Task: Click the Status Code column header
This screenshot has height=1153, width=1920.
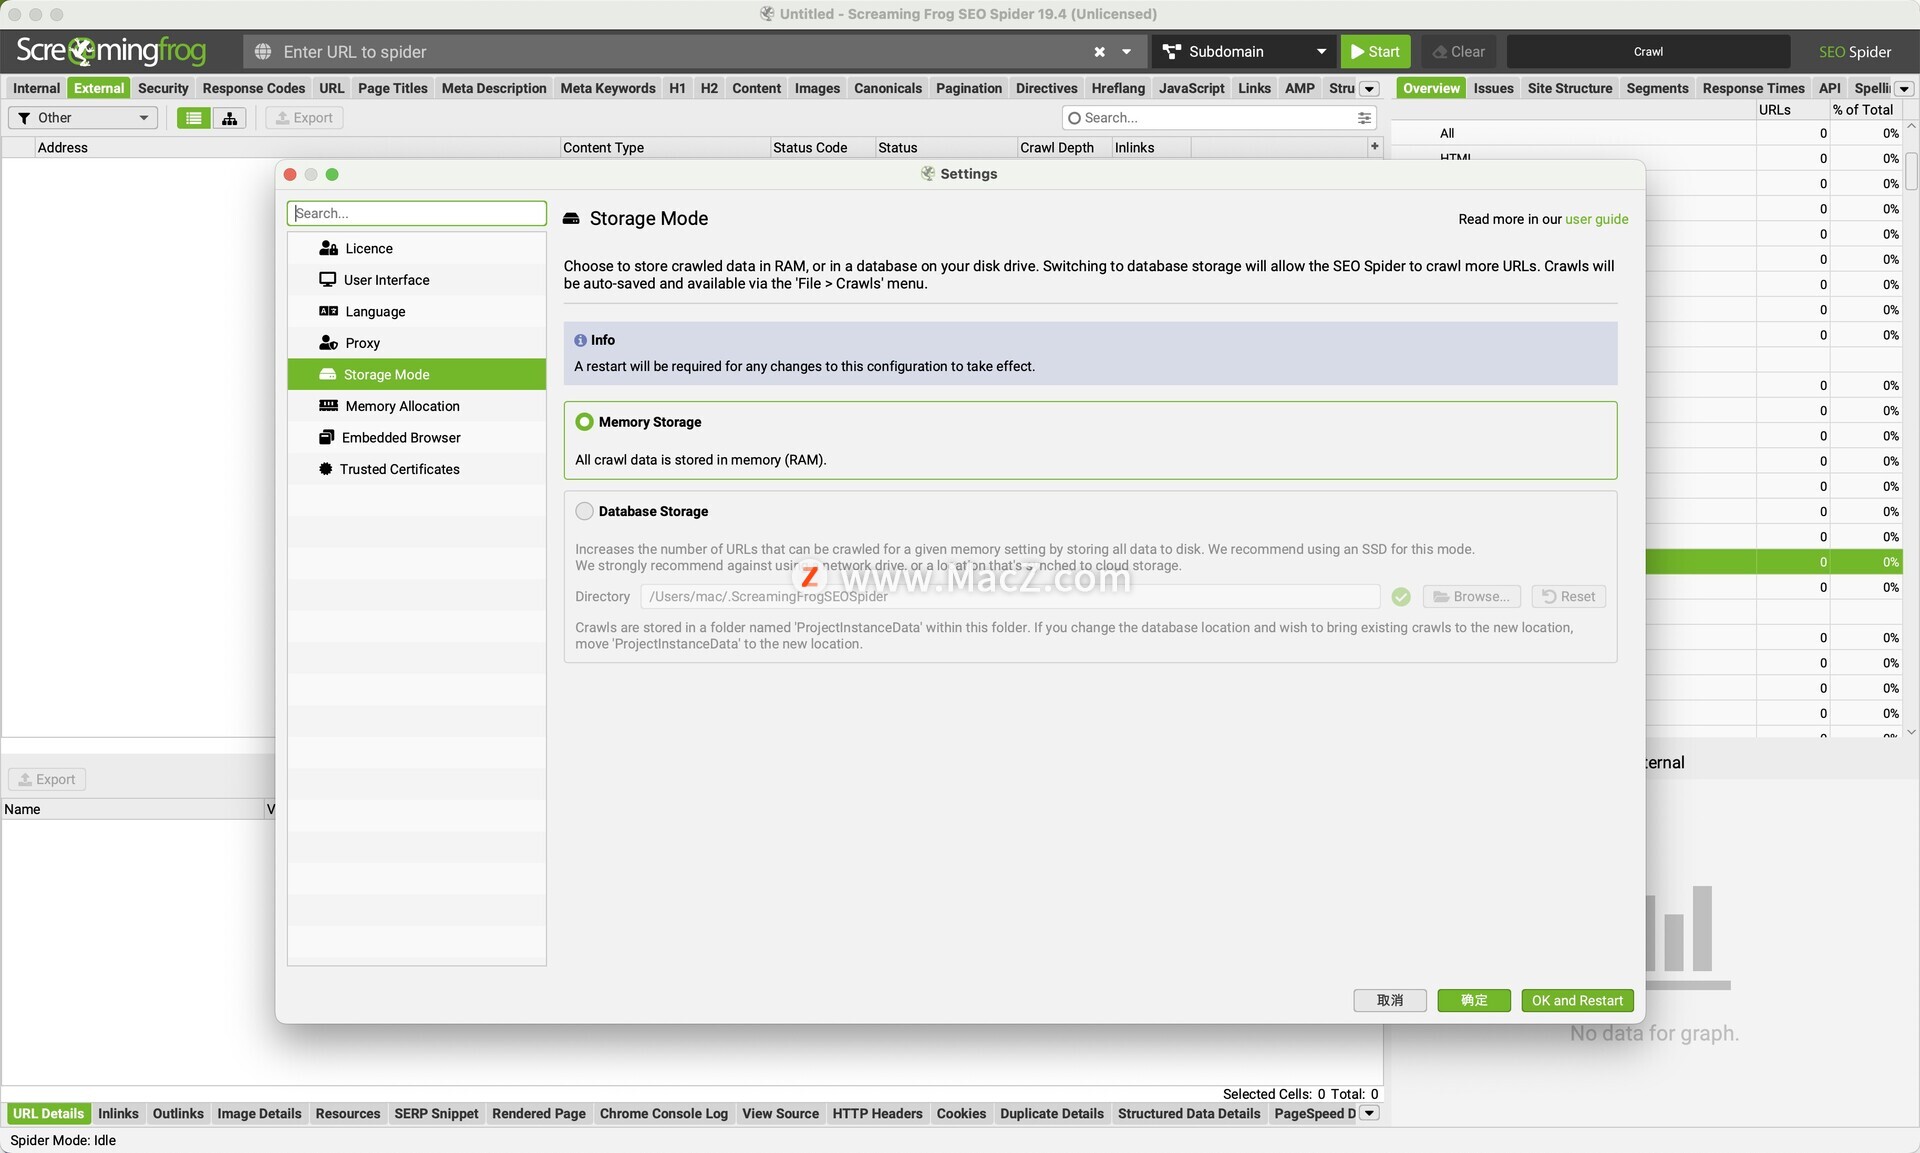Action: click(822, 147)
